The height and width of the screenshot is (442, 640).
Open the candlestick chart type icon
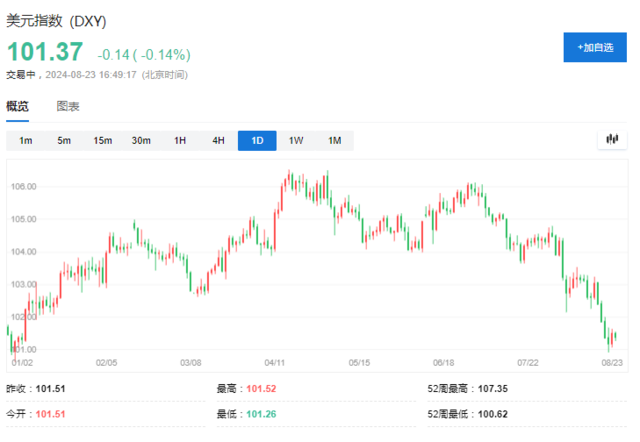click(612, 141)
